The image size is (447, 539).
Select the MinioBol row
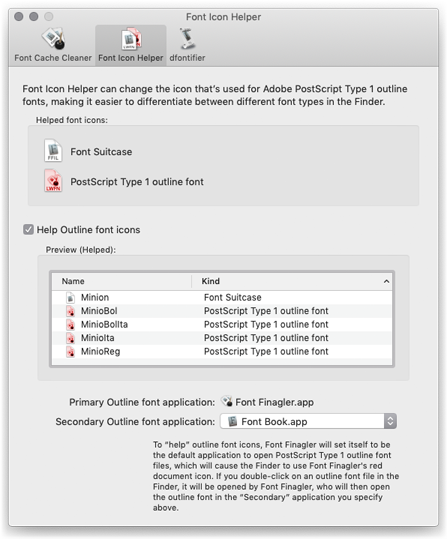222,311
